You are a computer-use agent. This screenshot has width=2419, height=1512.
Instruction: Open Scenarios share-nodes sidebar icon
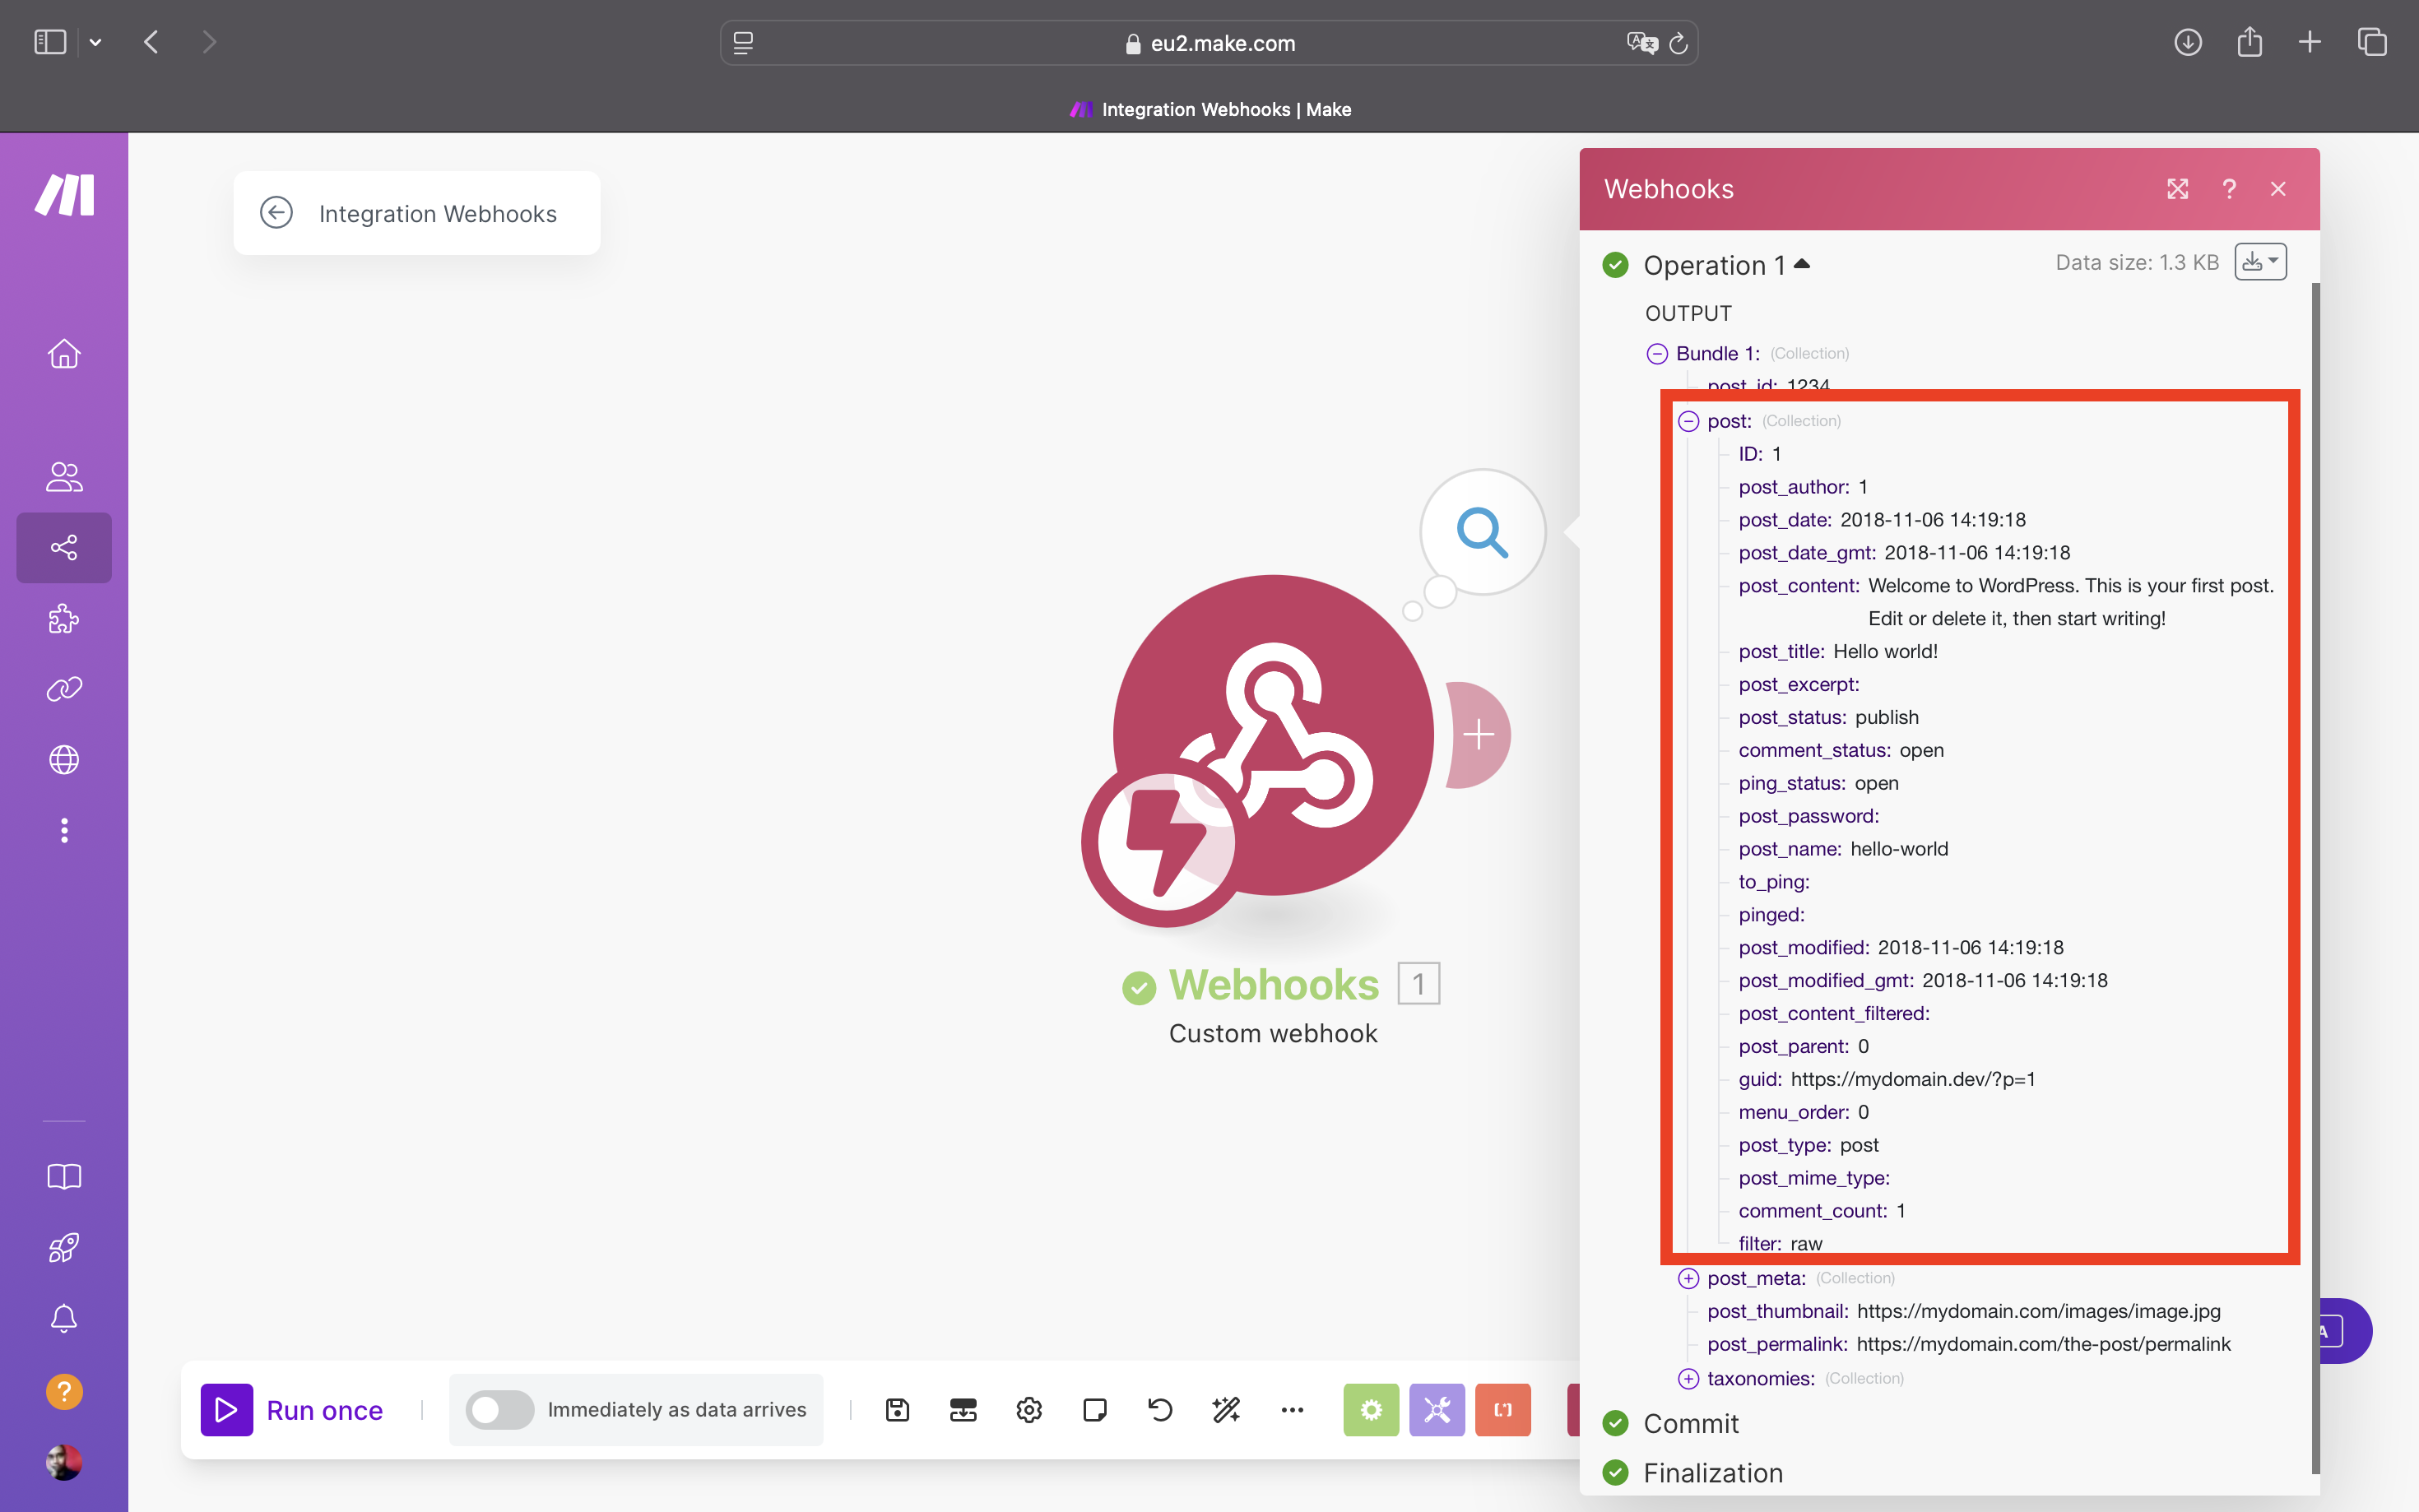(64, 548)
